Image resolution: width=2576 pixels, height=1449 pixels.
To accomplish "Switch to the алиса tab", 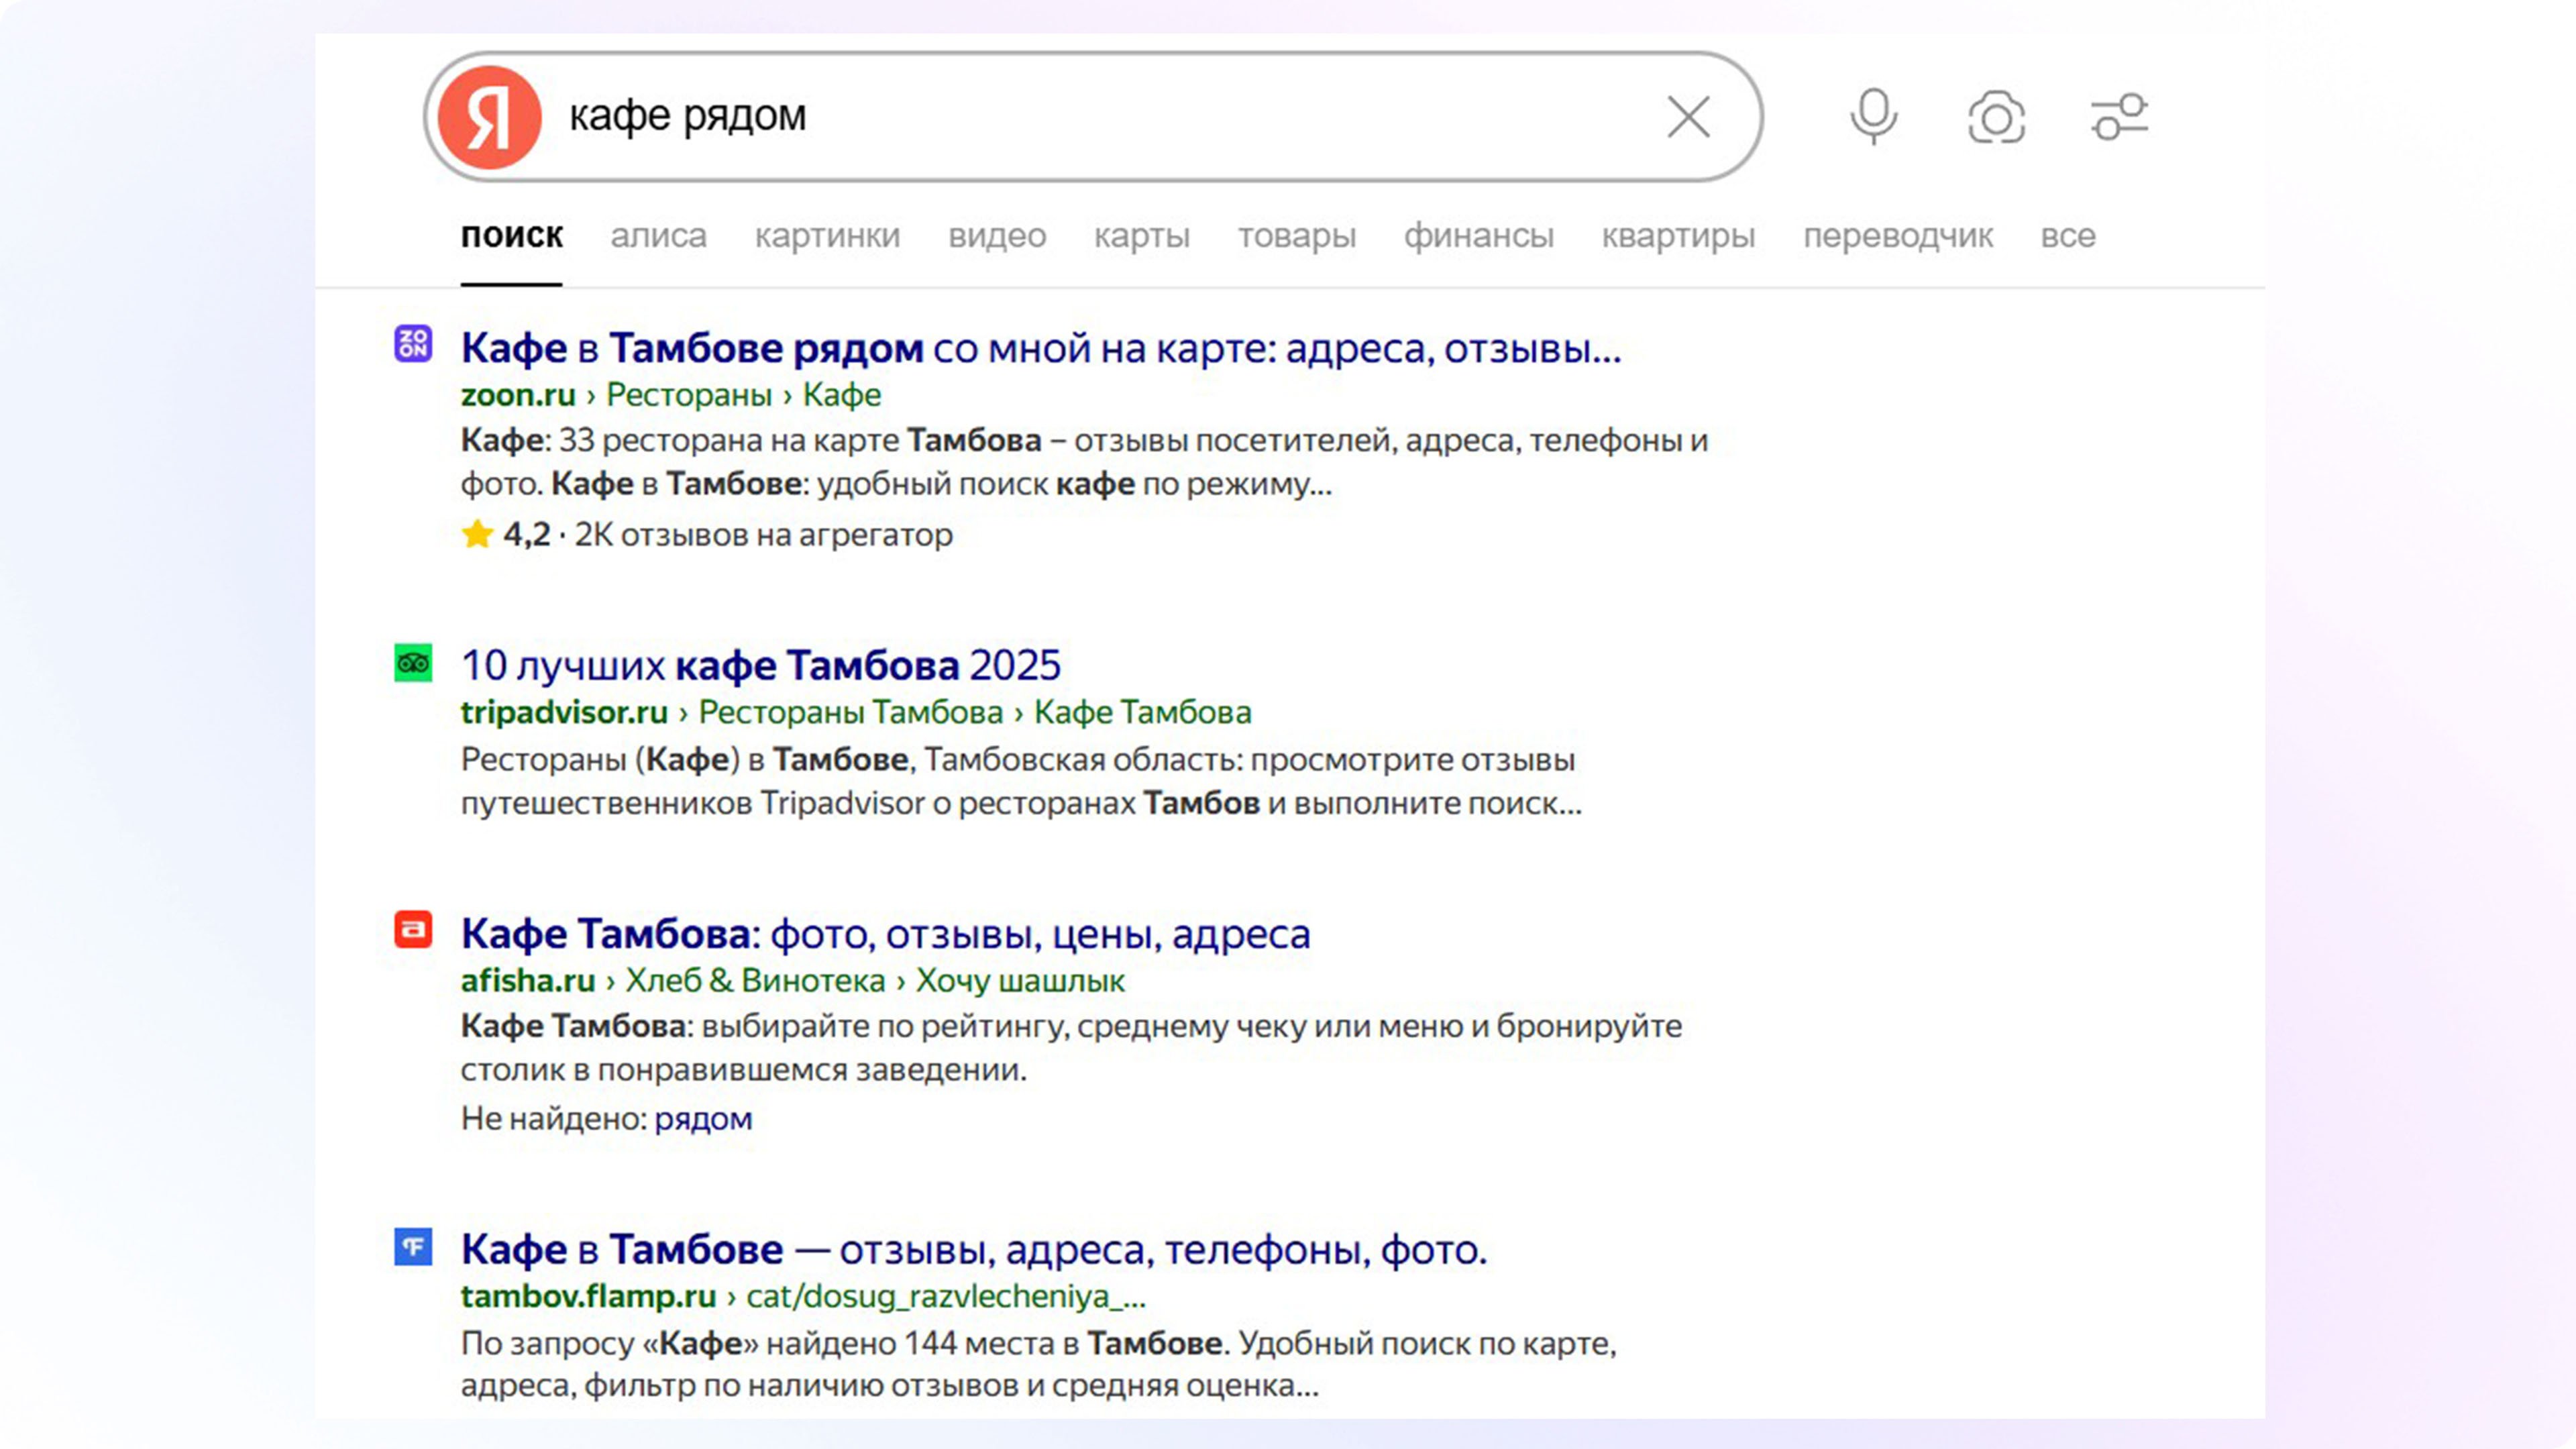I will (x=658, y=236).
